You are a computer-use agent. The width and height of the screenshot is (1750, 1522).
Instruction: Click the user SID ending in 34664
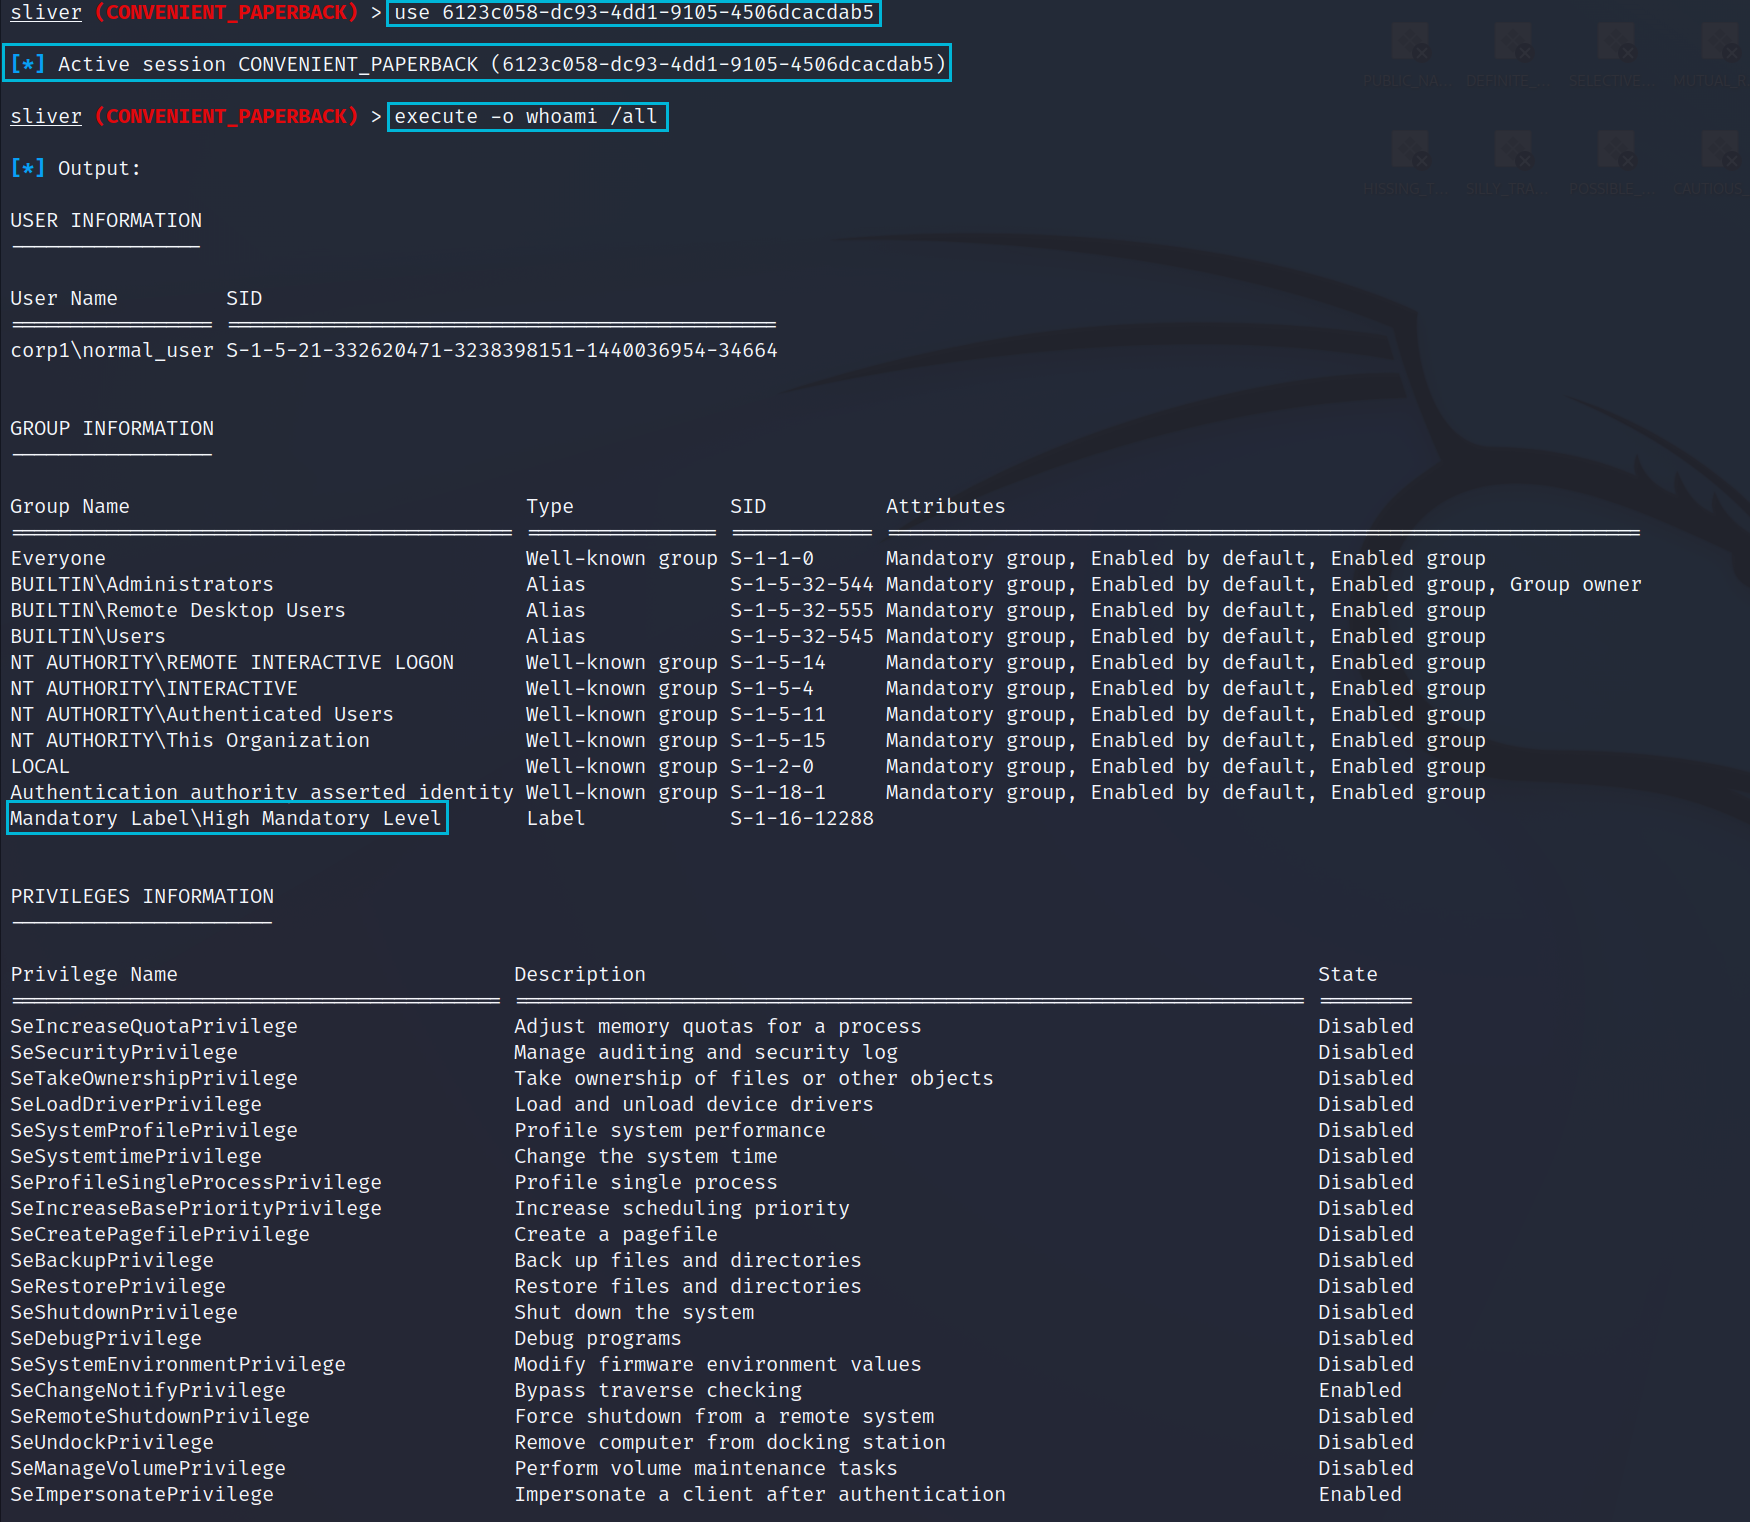coord(501,351)
